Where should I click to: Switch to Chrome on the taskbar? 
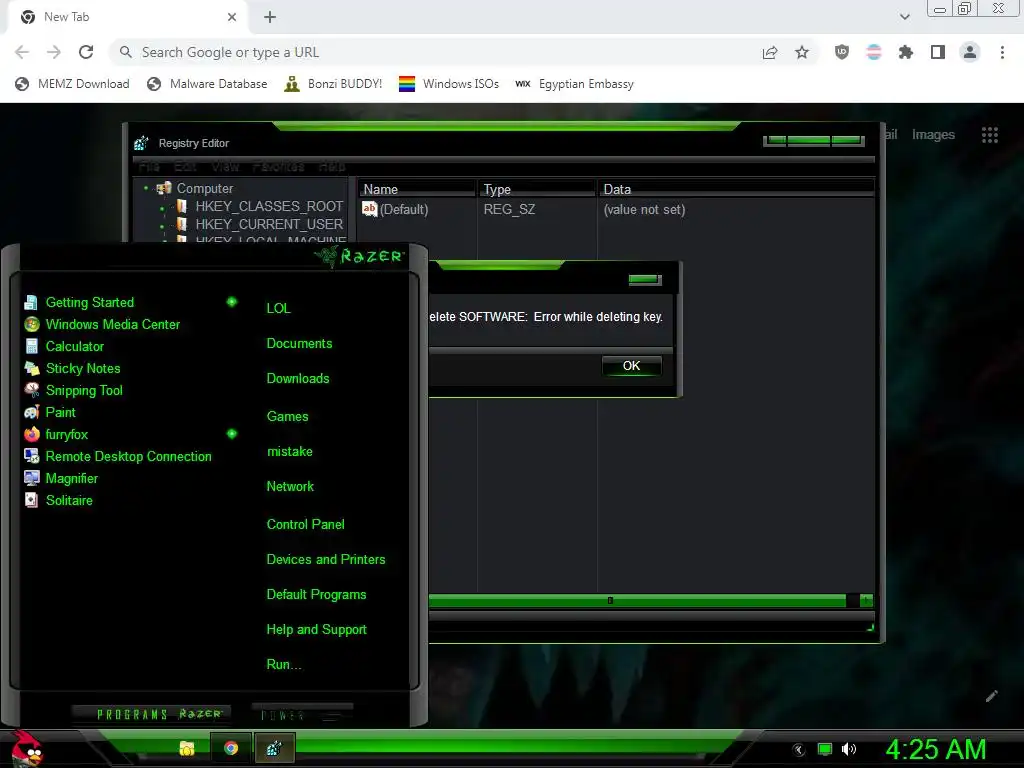point(231,748)
